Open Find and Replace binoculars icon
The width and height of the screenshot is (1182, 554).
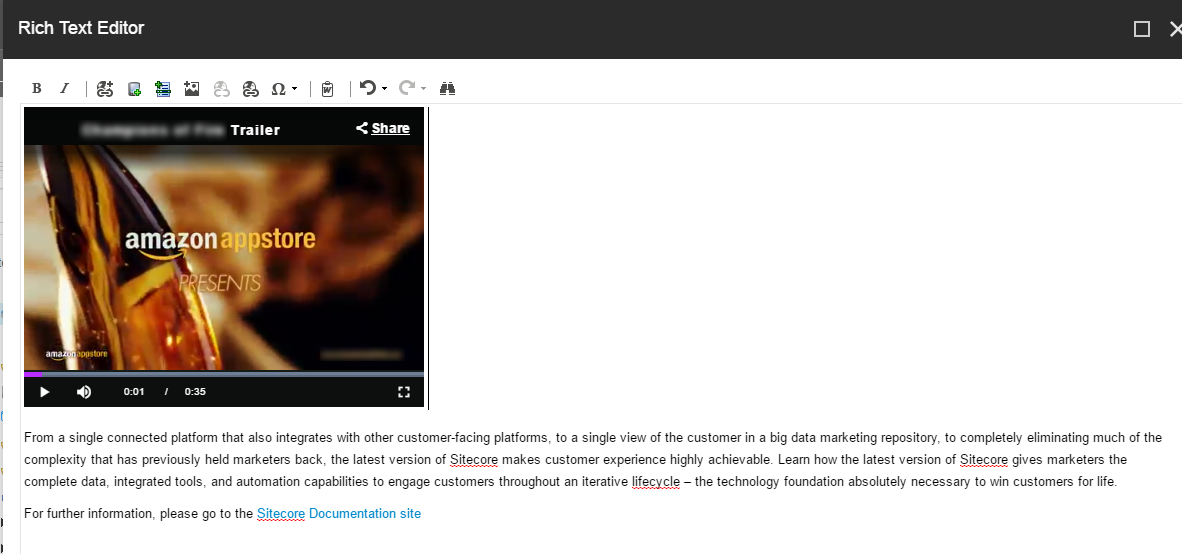(x=448, y=89)
